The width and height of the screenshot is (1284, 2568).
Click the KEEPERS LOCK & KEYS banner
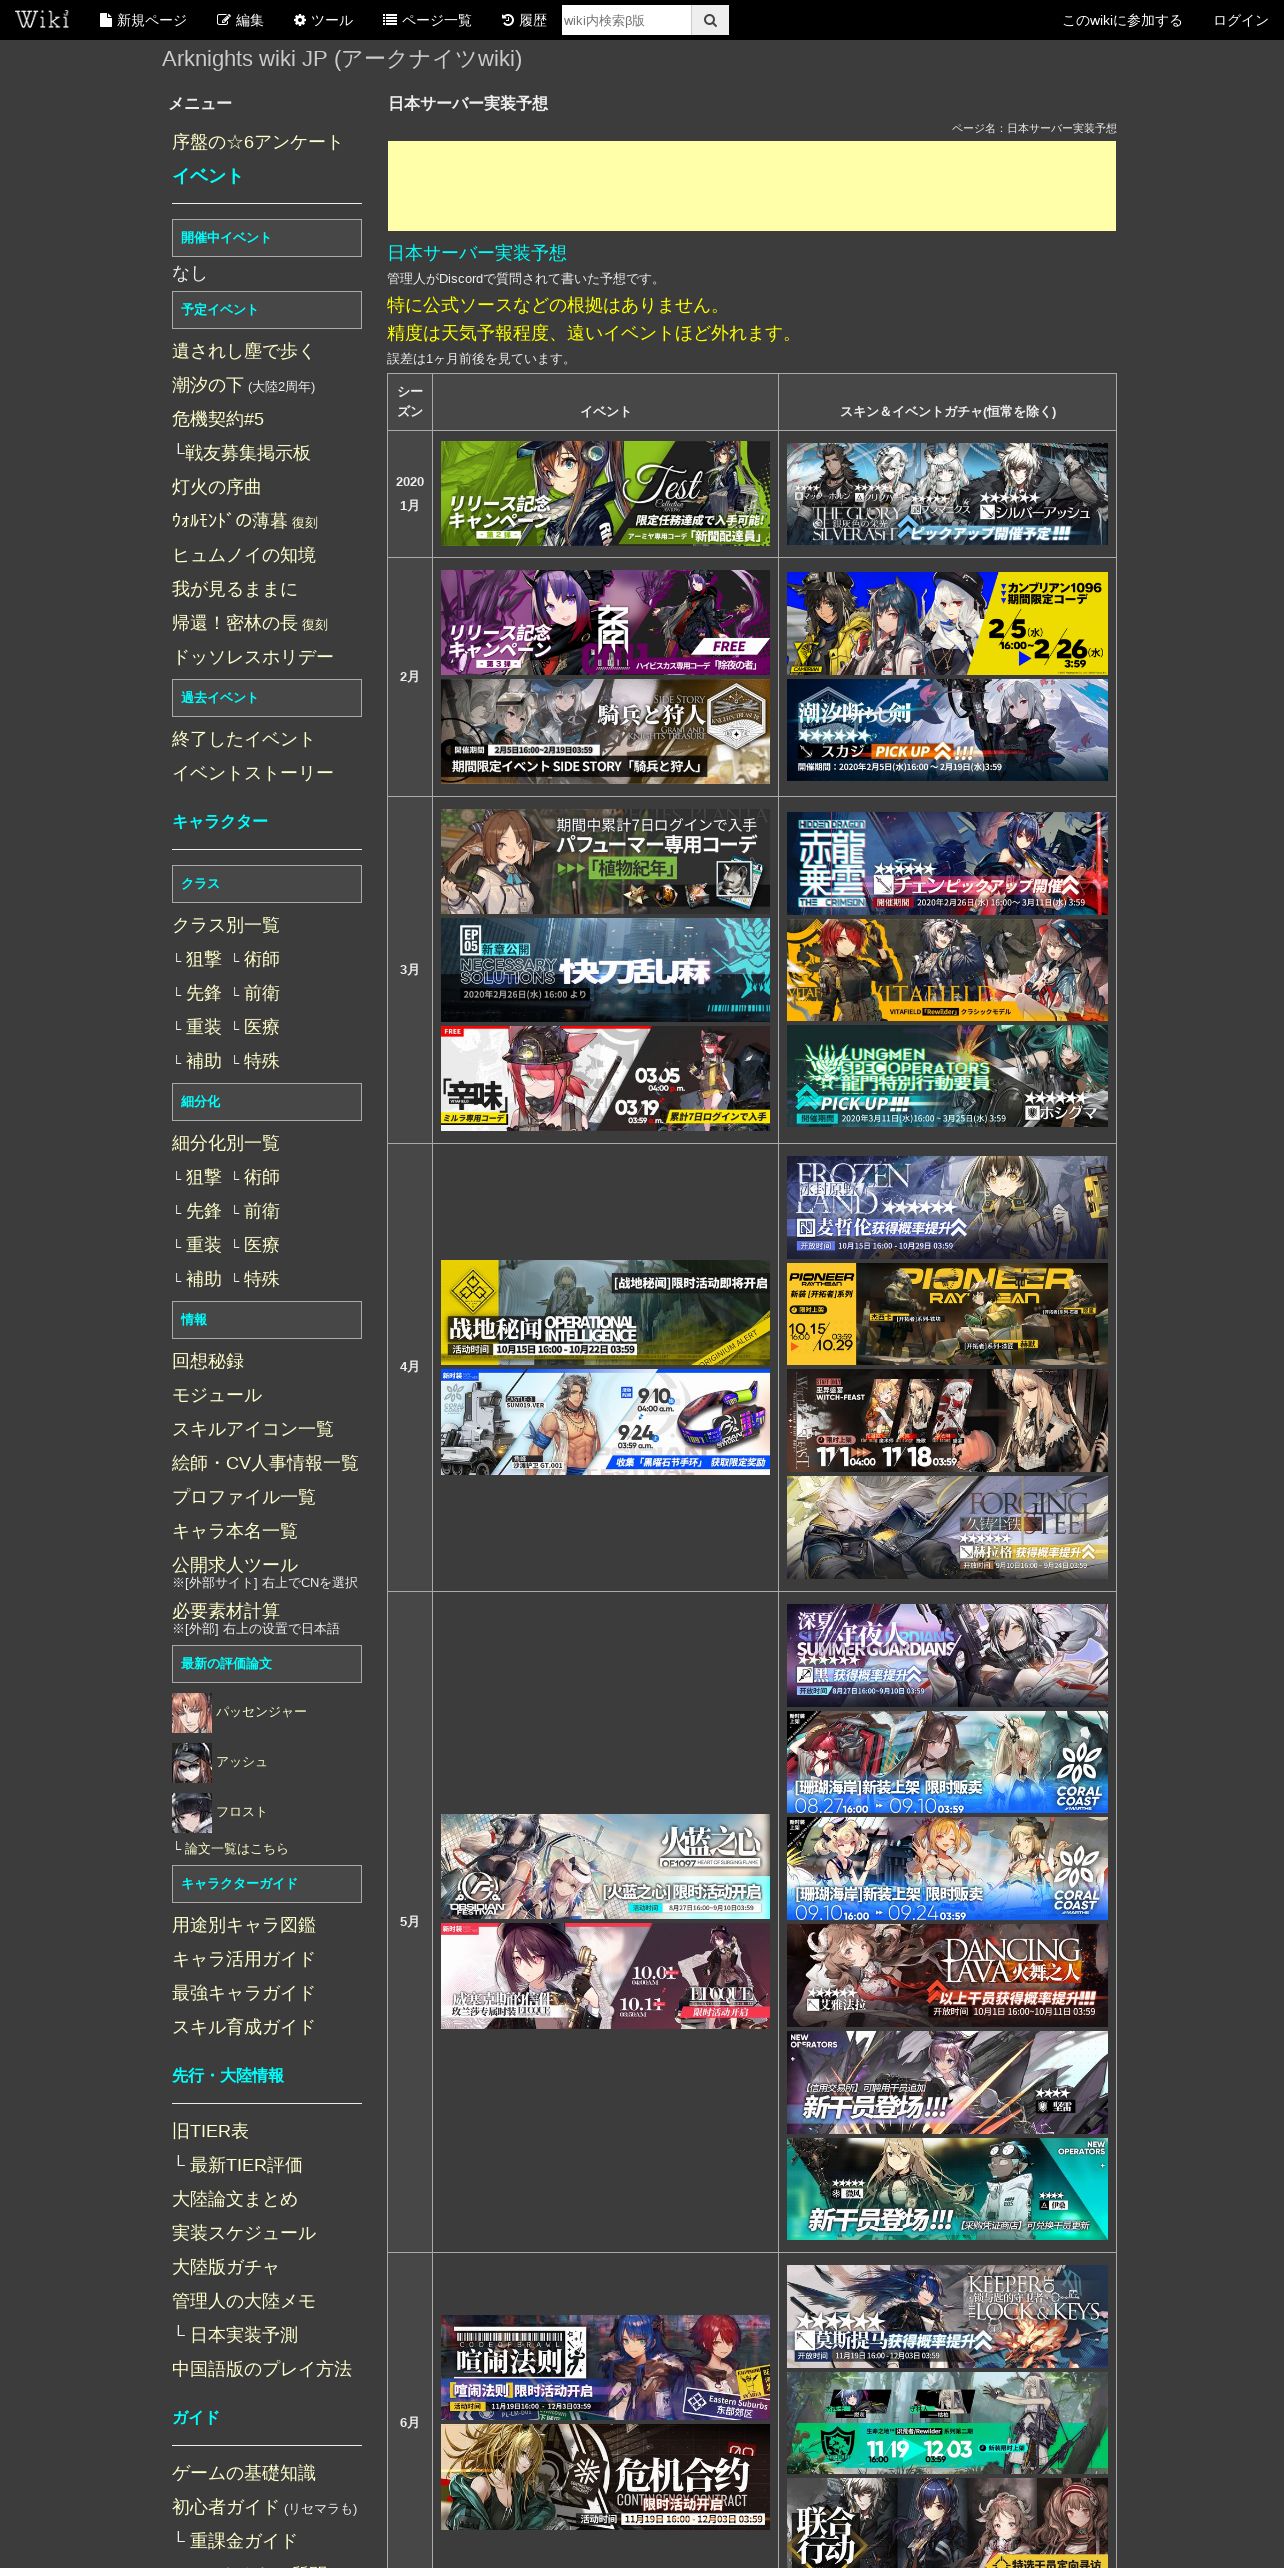click(947, 2316)
